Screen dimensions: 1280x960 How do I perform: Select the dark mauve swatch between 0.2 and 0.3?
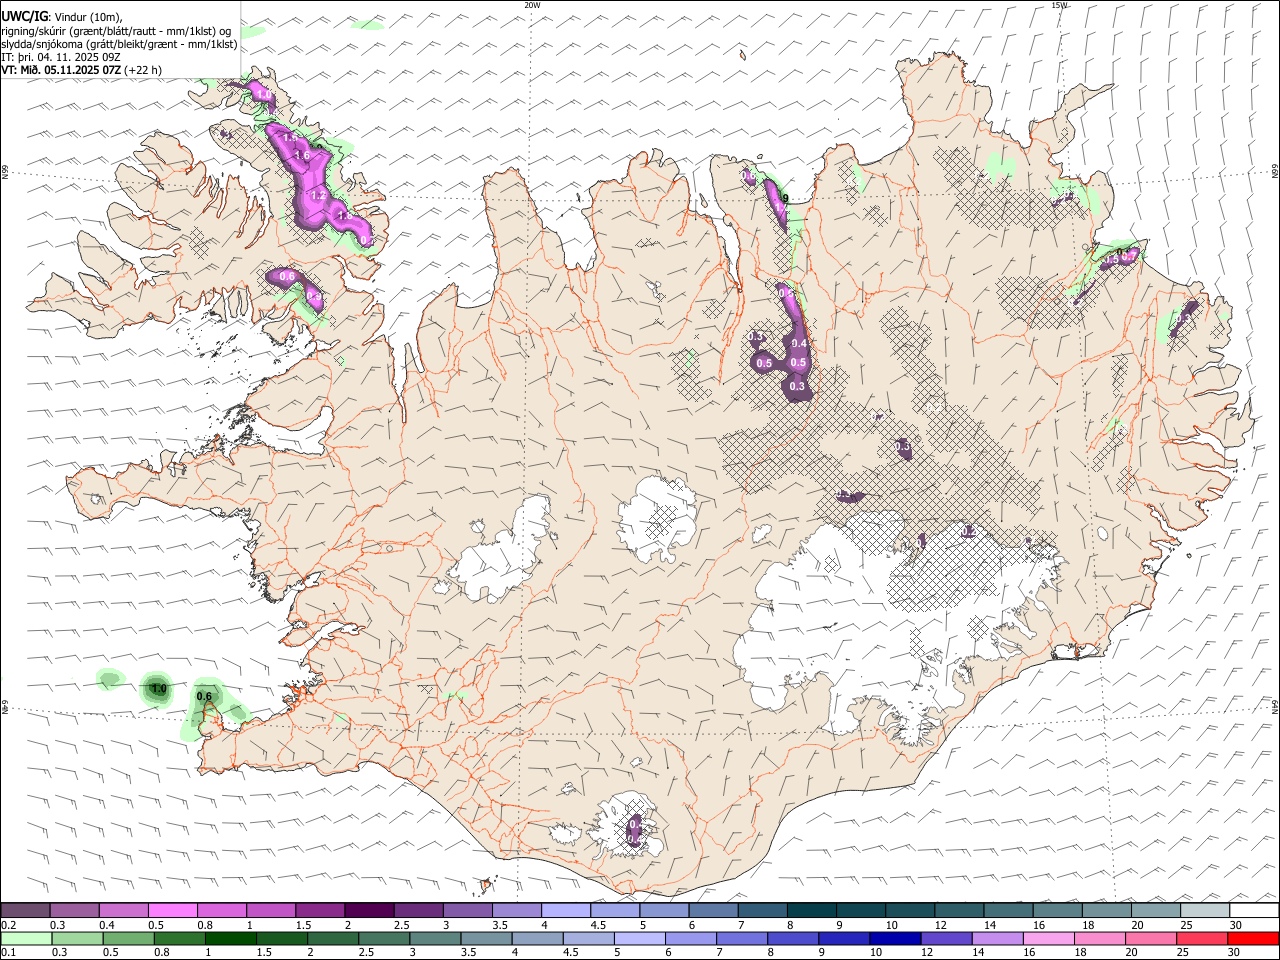(x=25, y=911)
